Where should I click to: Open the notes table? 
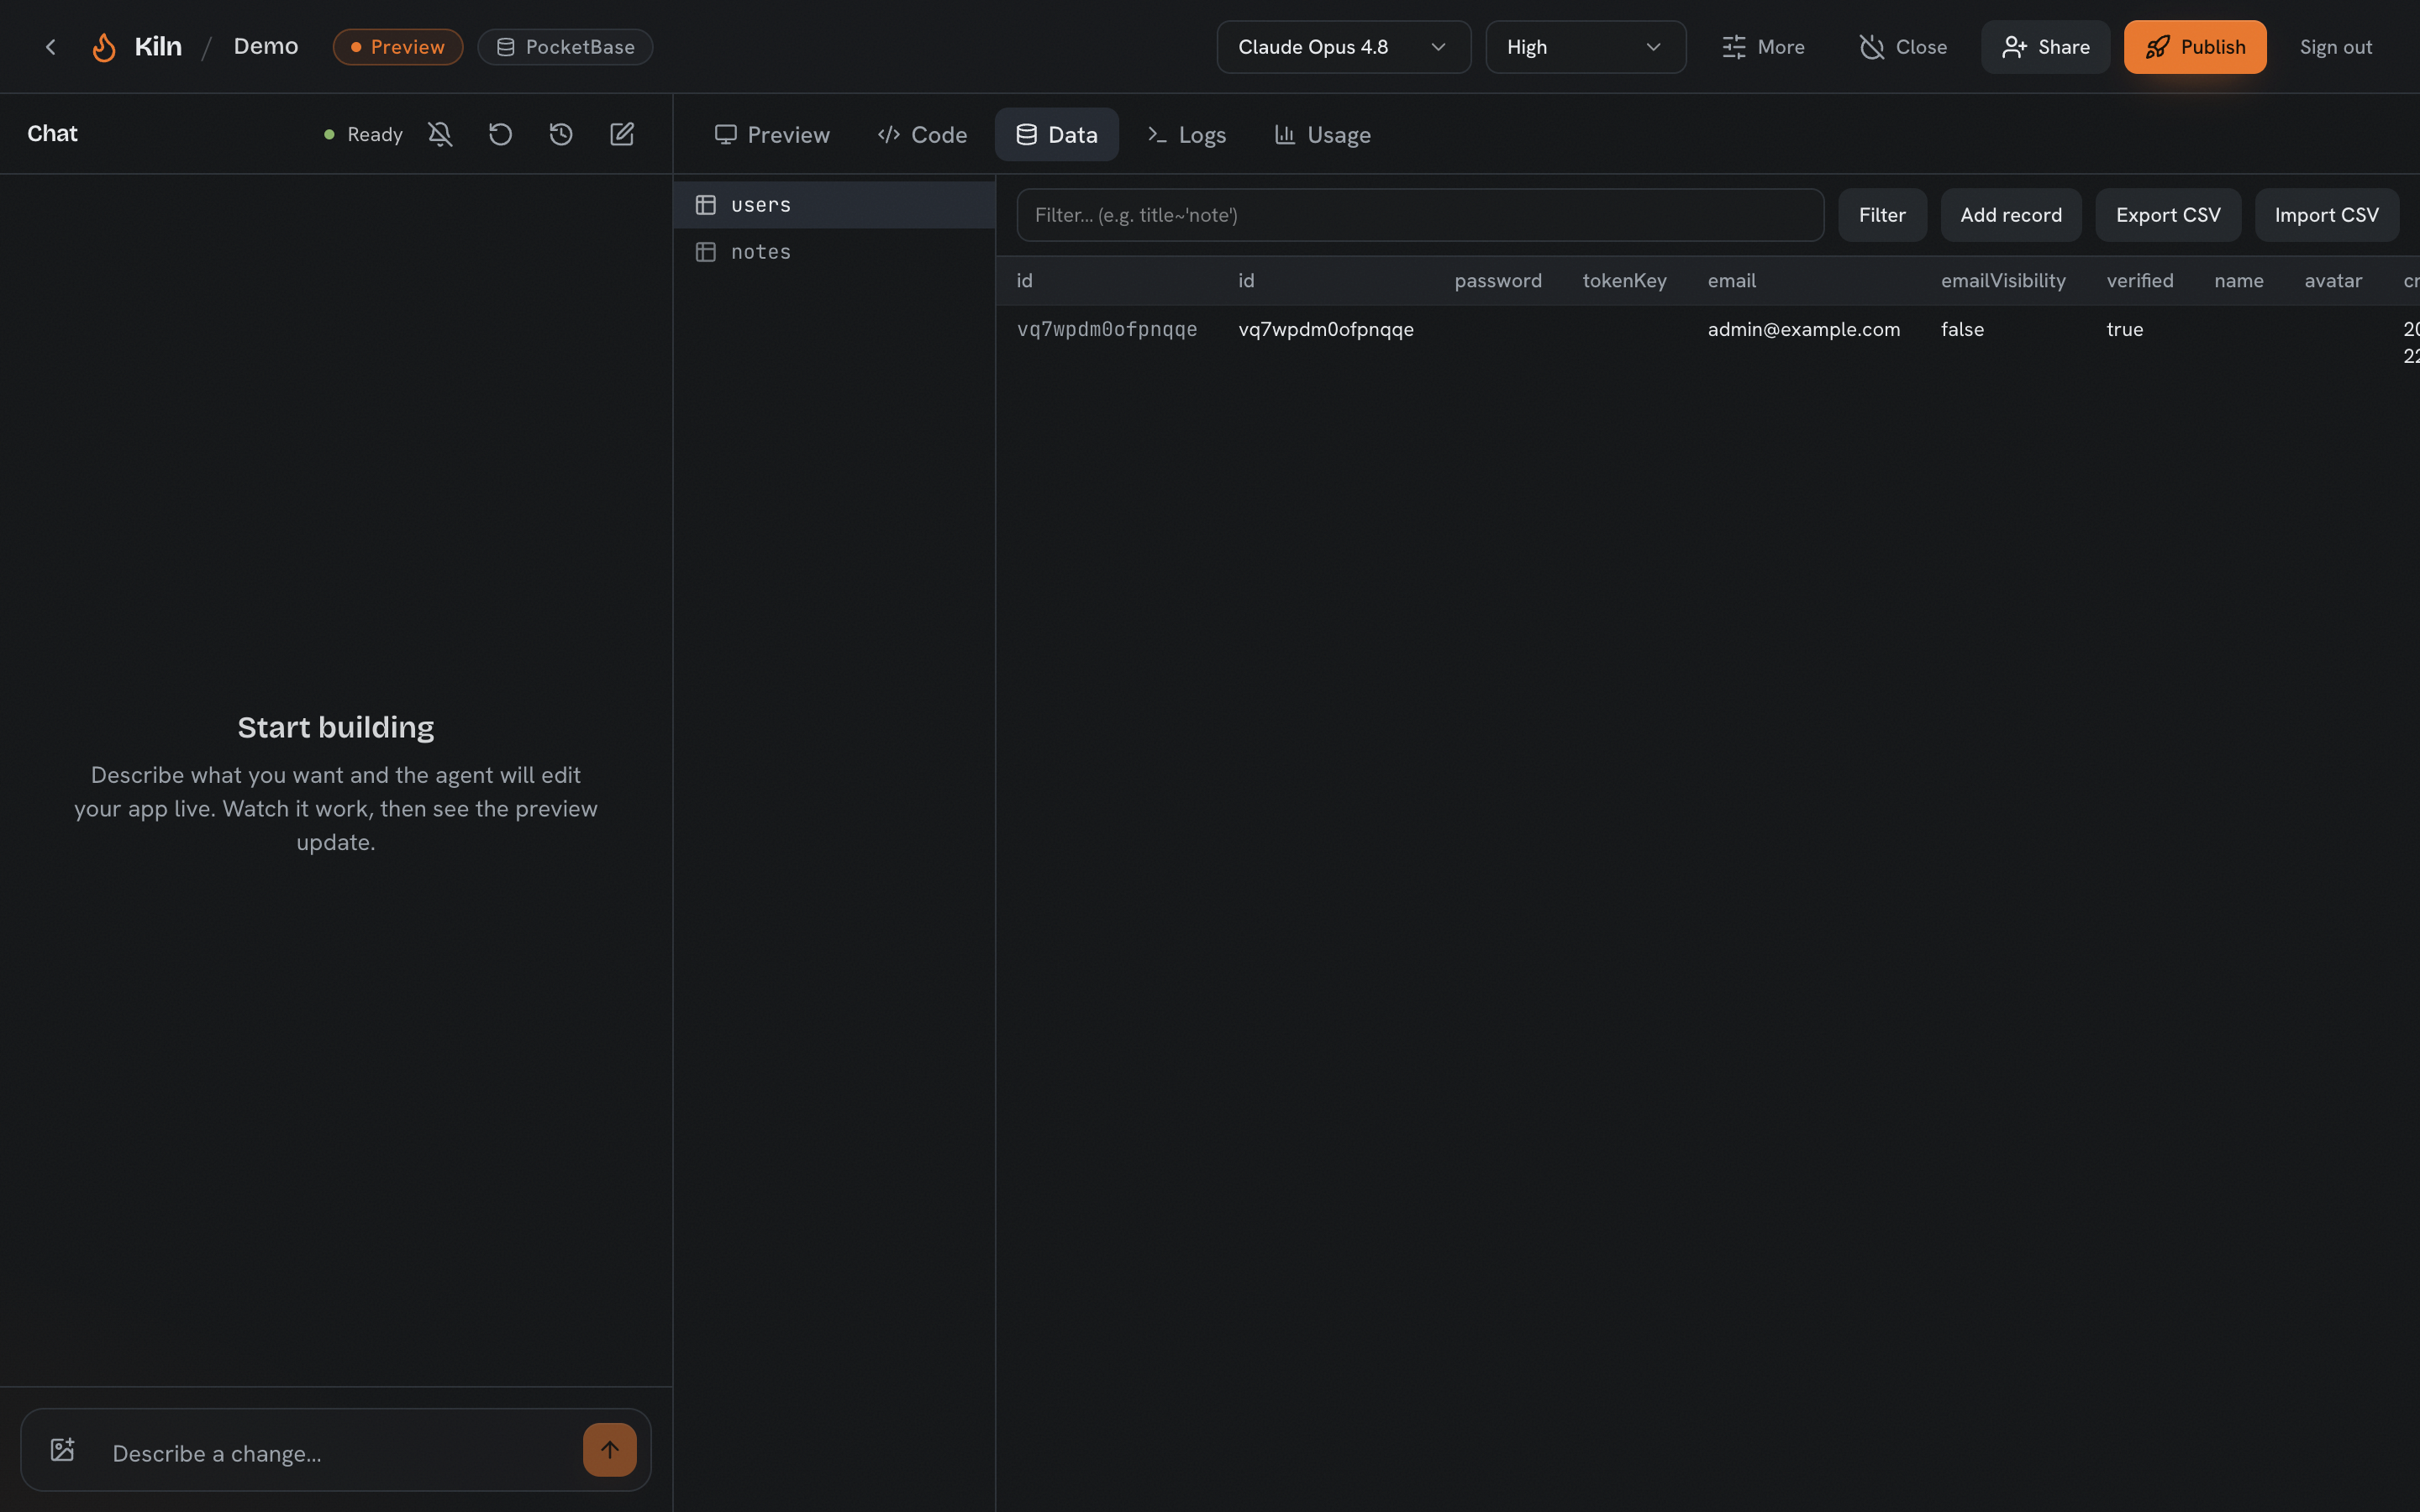(x=834, y=252)
